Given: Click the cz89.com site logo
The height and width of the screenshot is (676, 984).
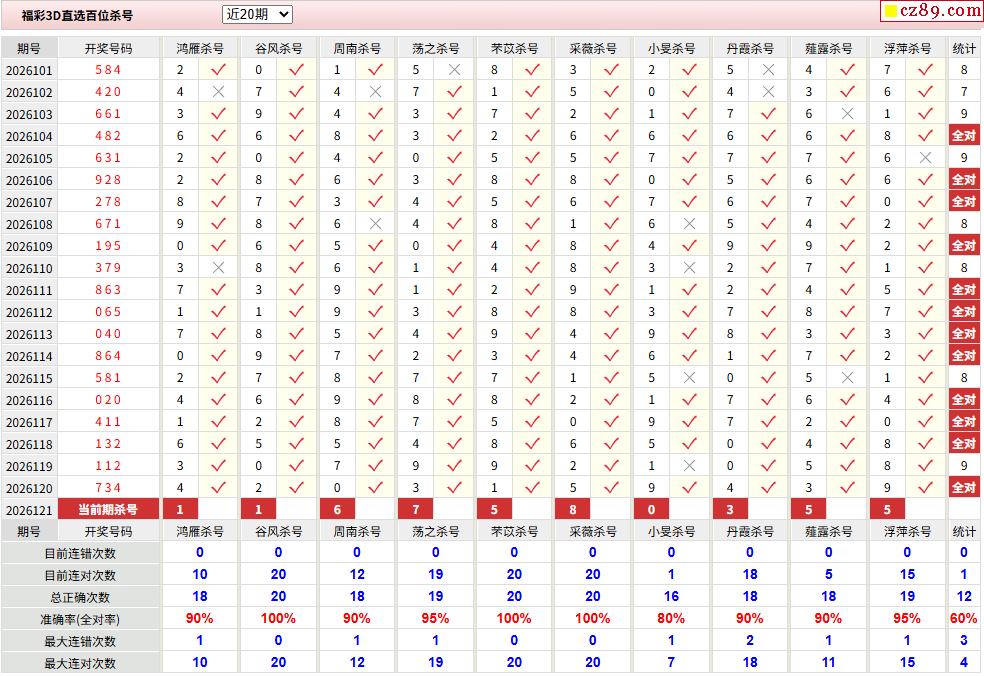Looking at the screenshot, I should click(932, 11).
